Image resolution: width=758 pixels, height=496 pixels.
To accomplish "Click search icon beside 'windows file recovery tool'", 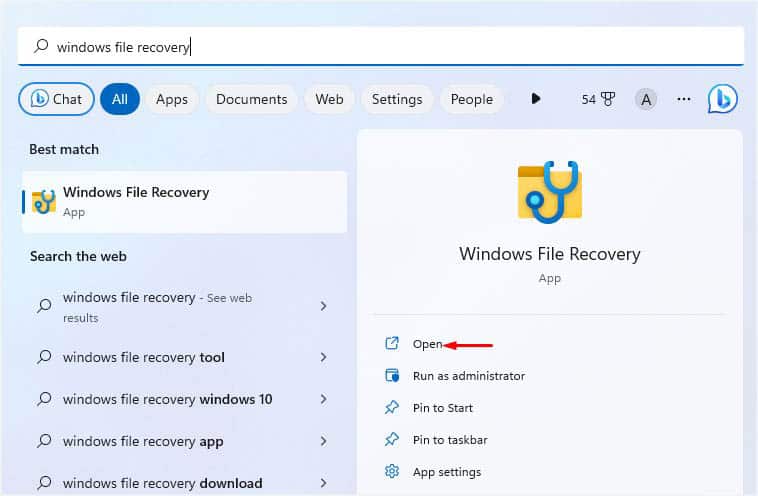I will (x=44, y=357).
